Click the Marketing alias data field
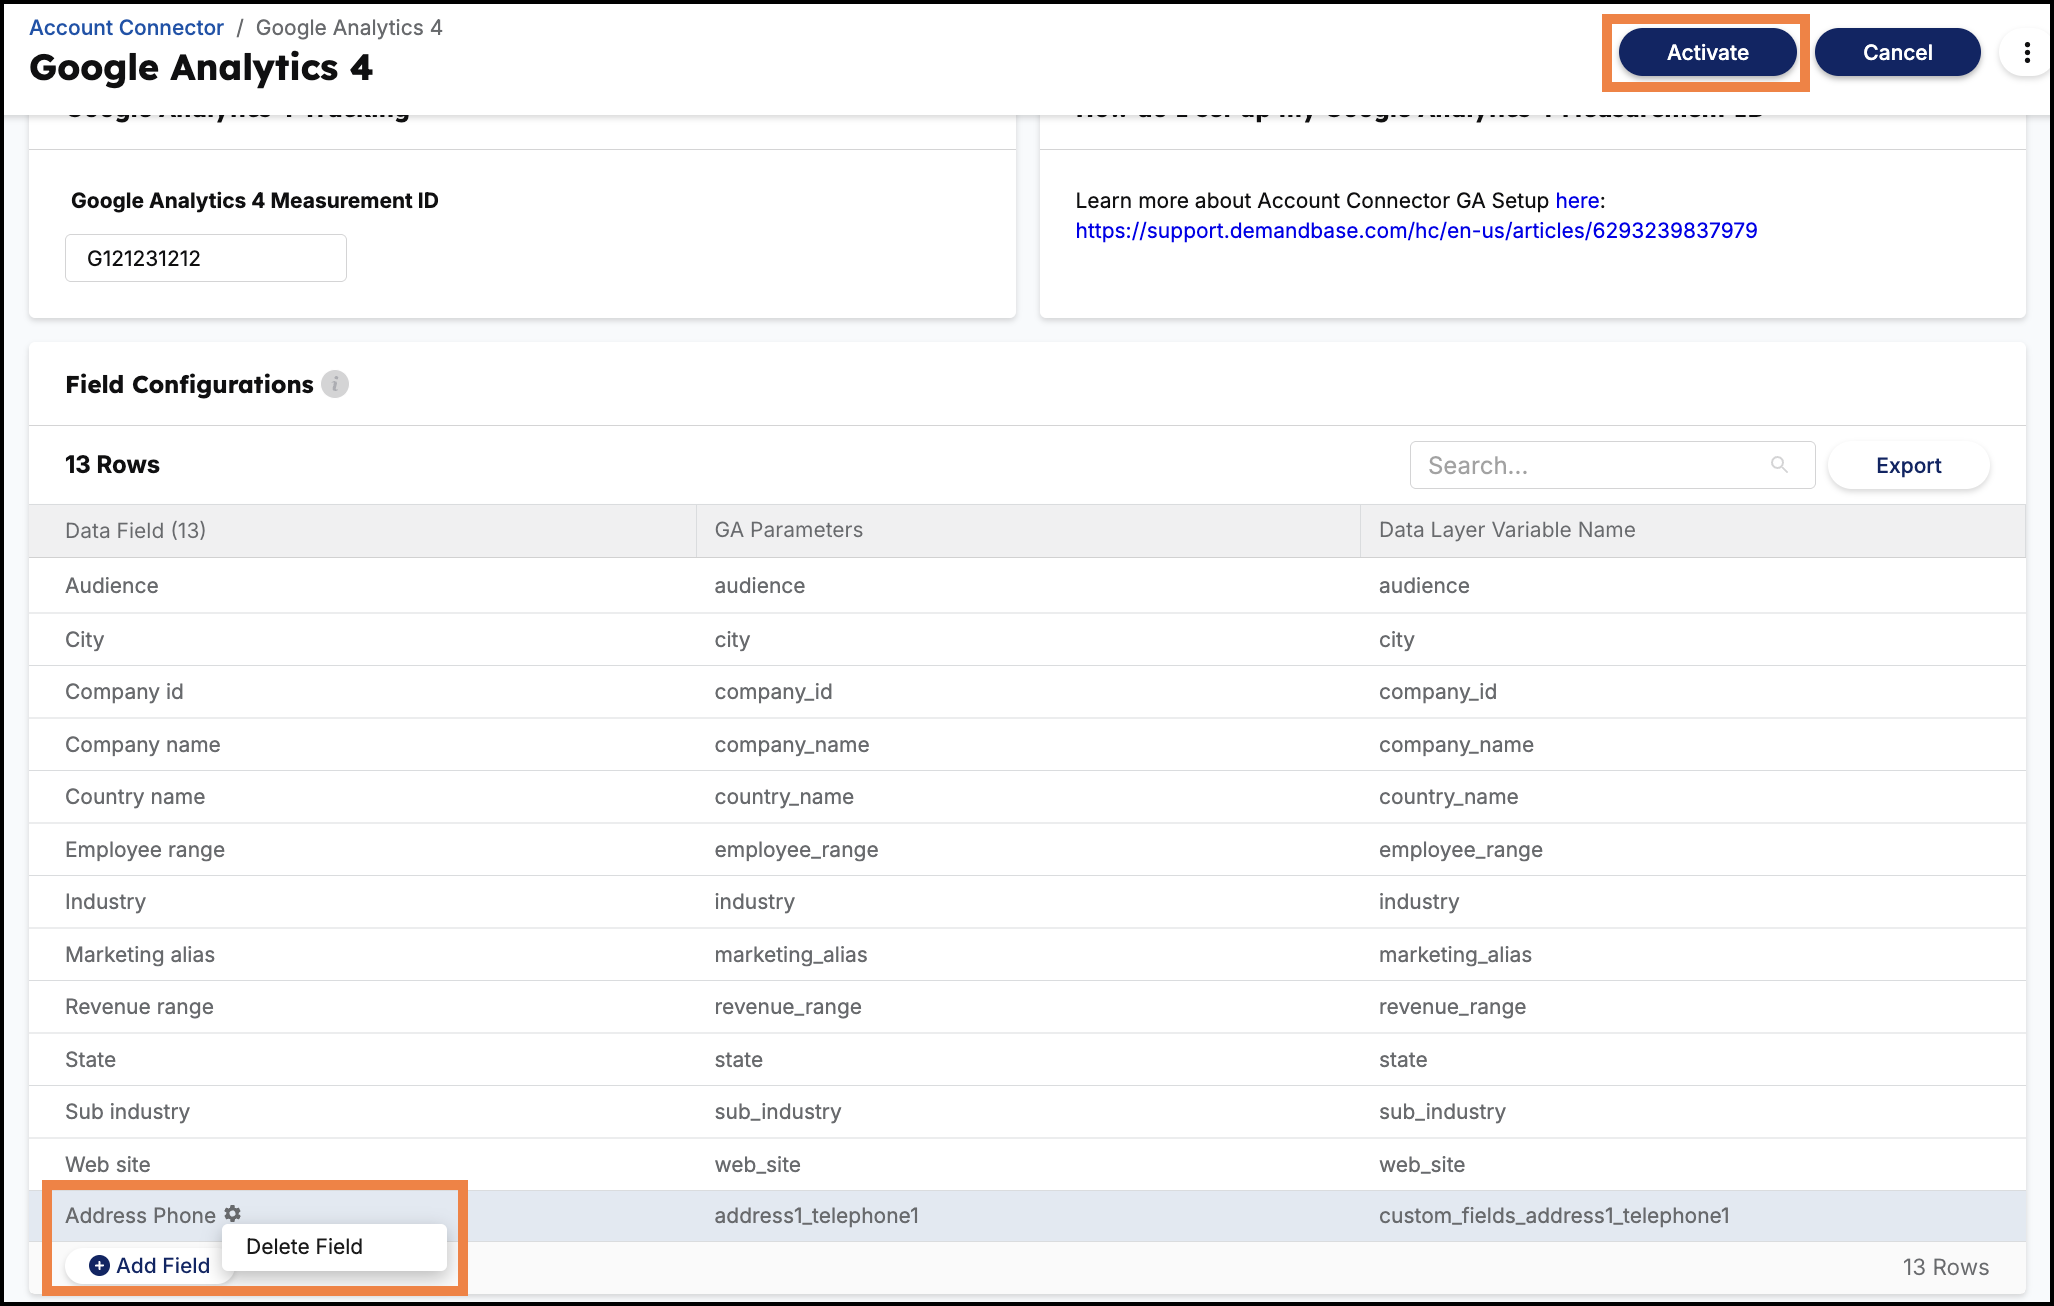 [x=140, y=955]
